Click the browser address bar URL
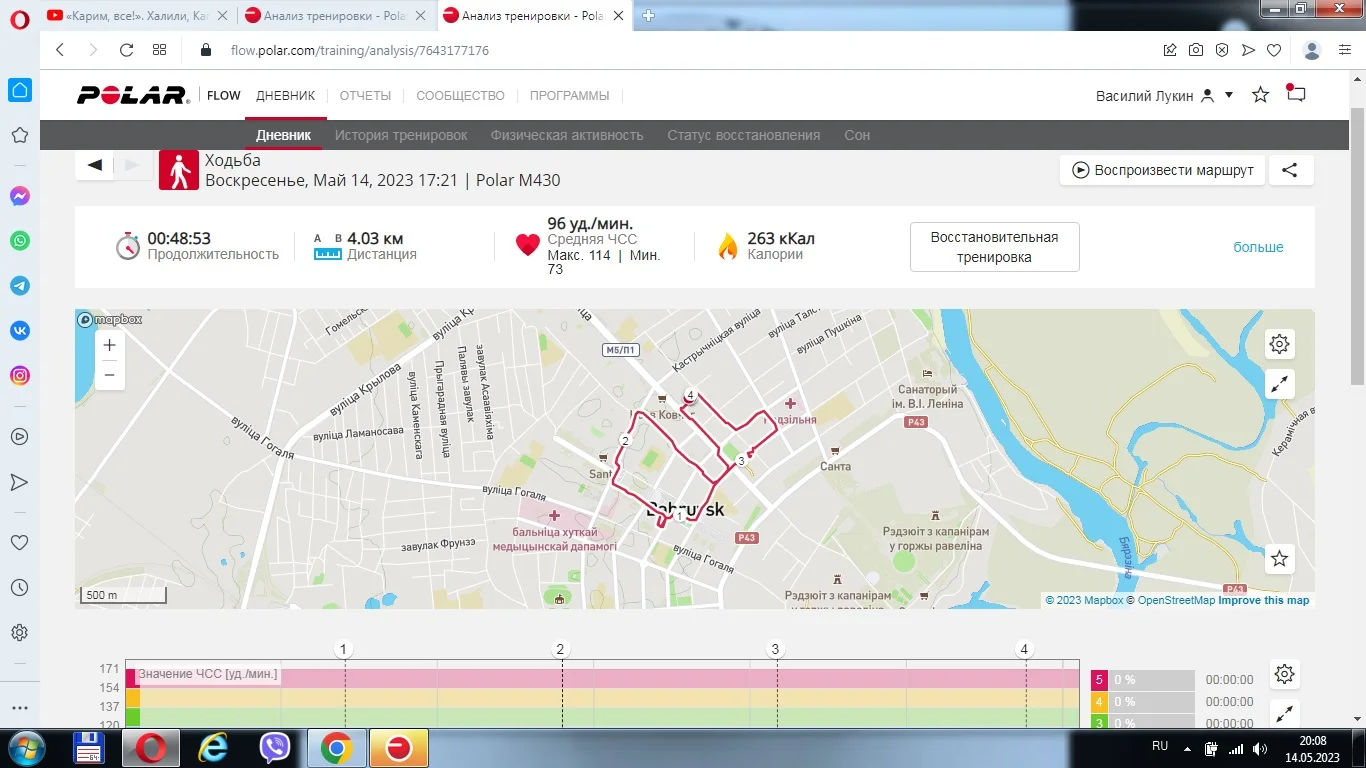 tap(360, 50)
